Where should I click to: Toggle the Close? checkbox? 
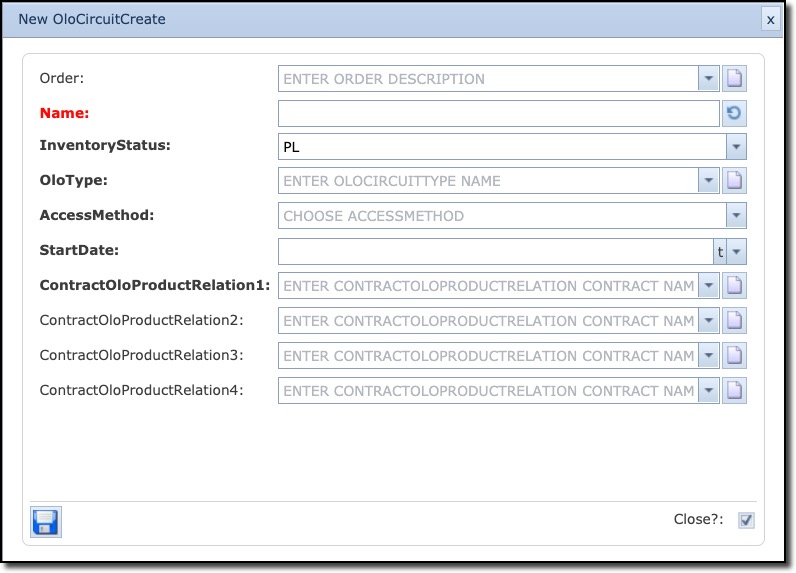click(x=746, y=520)
